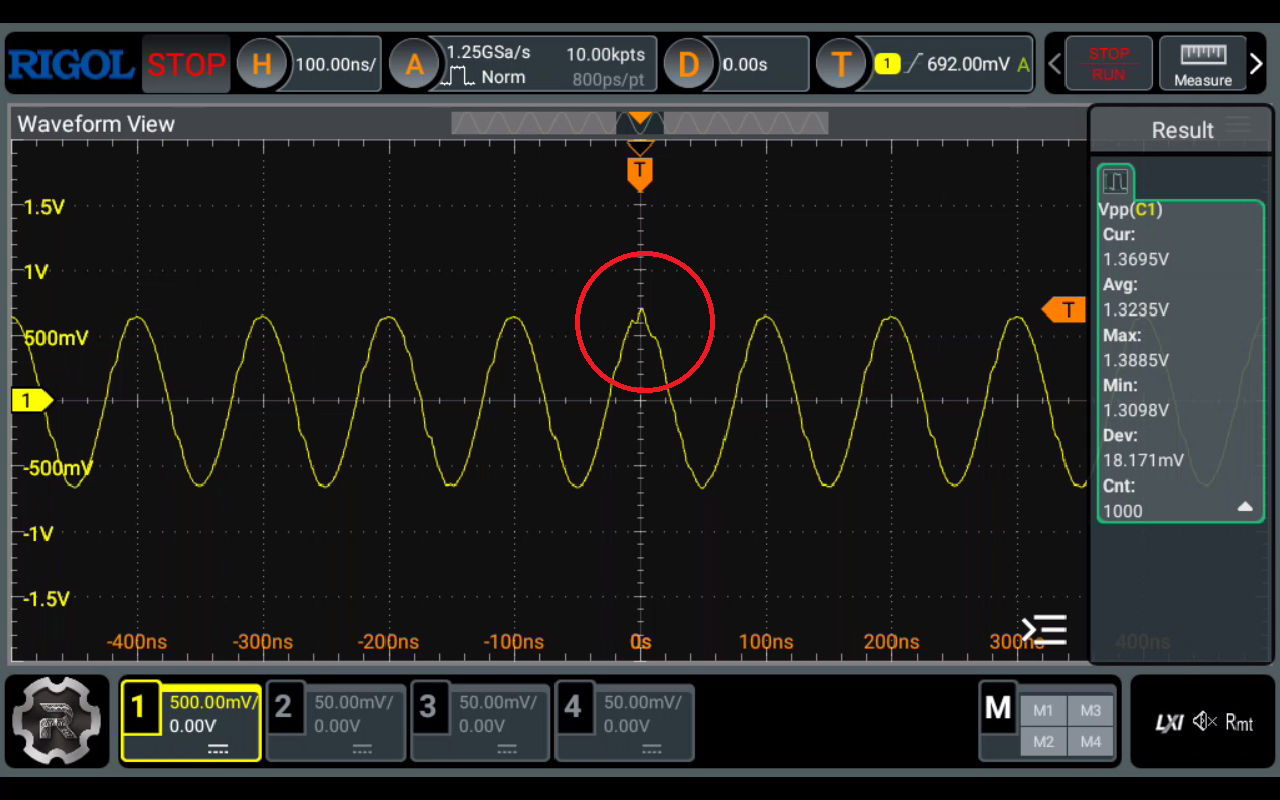Open the orange A acquisition settings icon

pyautogui.click(x=414, y=65)
